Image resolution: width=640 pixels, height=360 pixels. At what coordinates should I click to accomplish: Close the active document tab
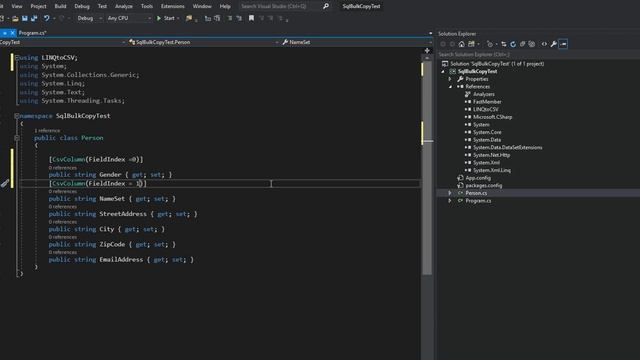13,33
